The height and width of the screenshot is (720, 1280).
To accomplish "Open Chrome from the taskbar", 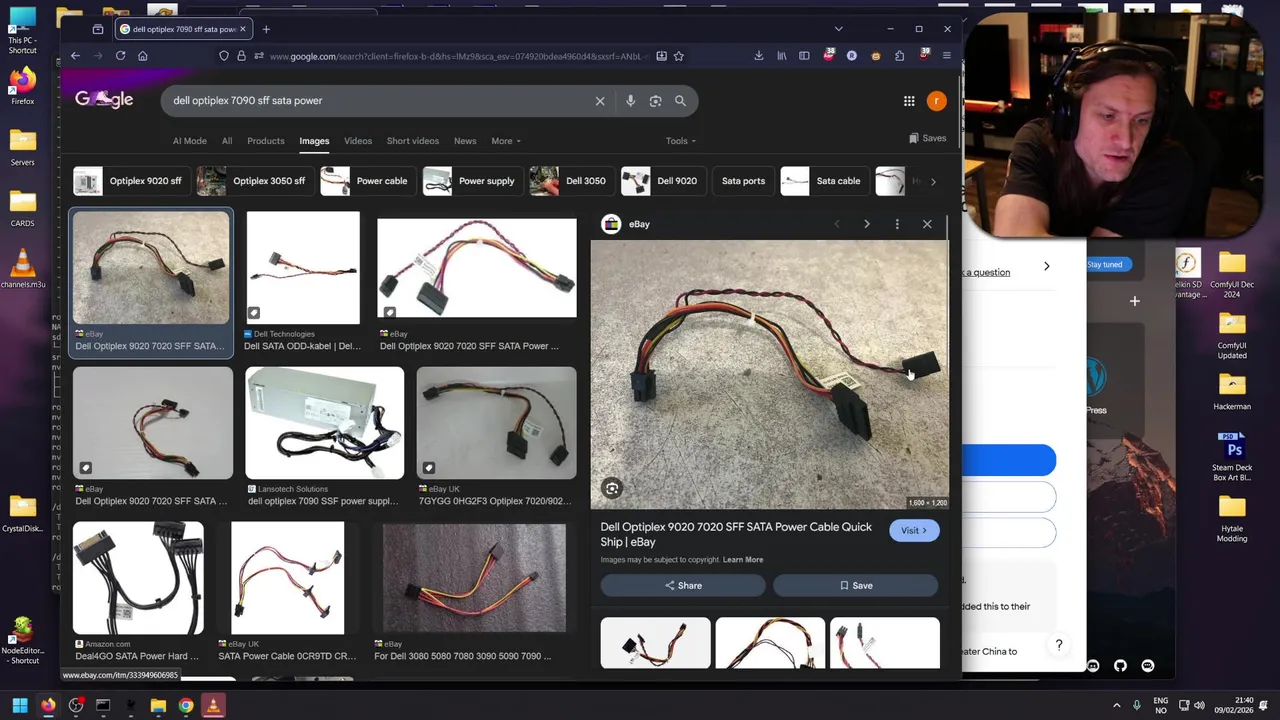I will coord(185,706).
